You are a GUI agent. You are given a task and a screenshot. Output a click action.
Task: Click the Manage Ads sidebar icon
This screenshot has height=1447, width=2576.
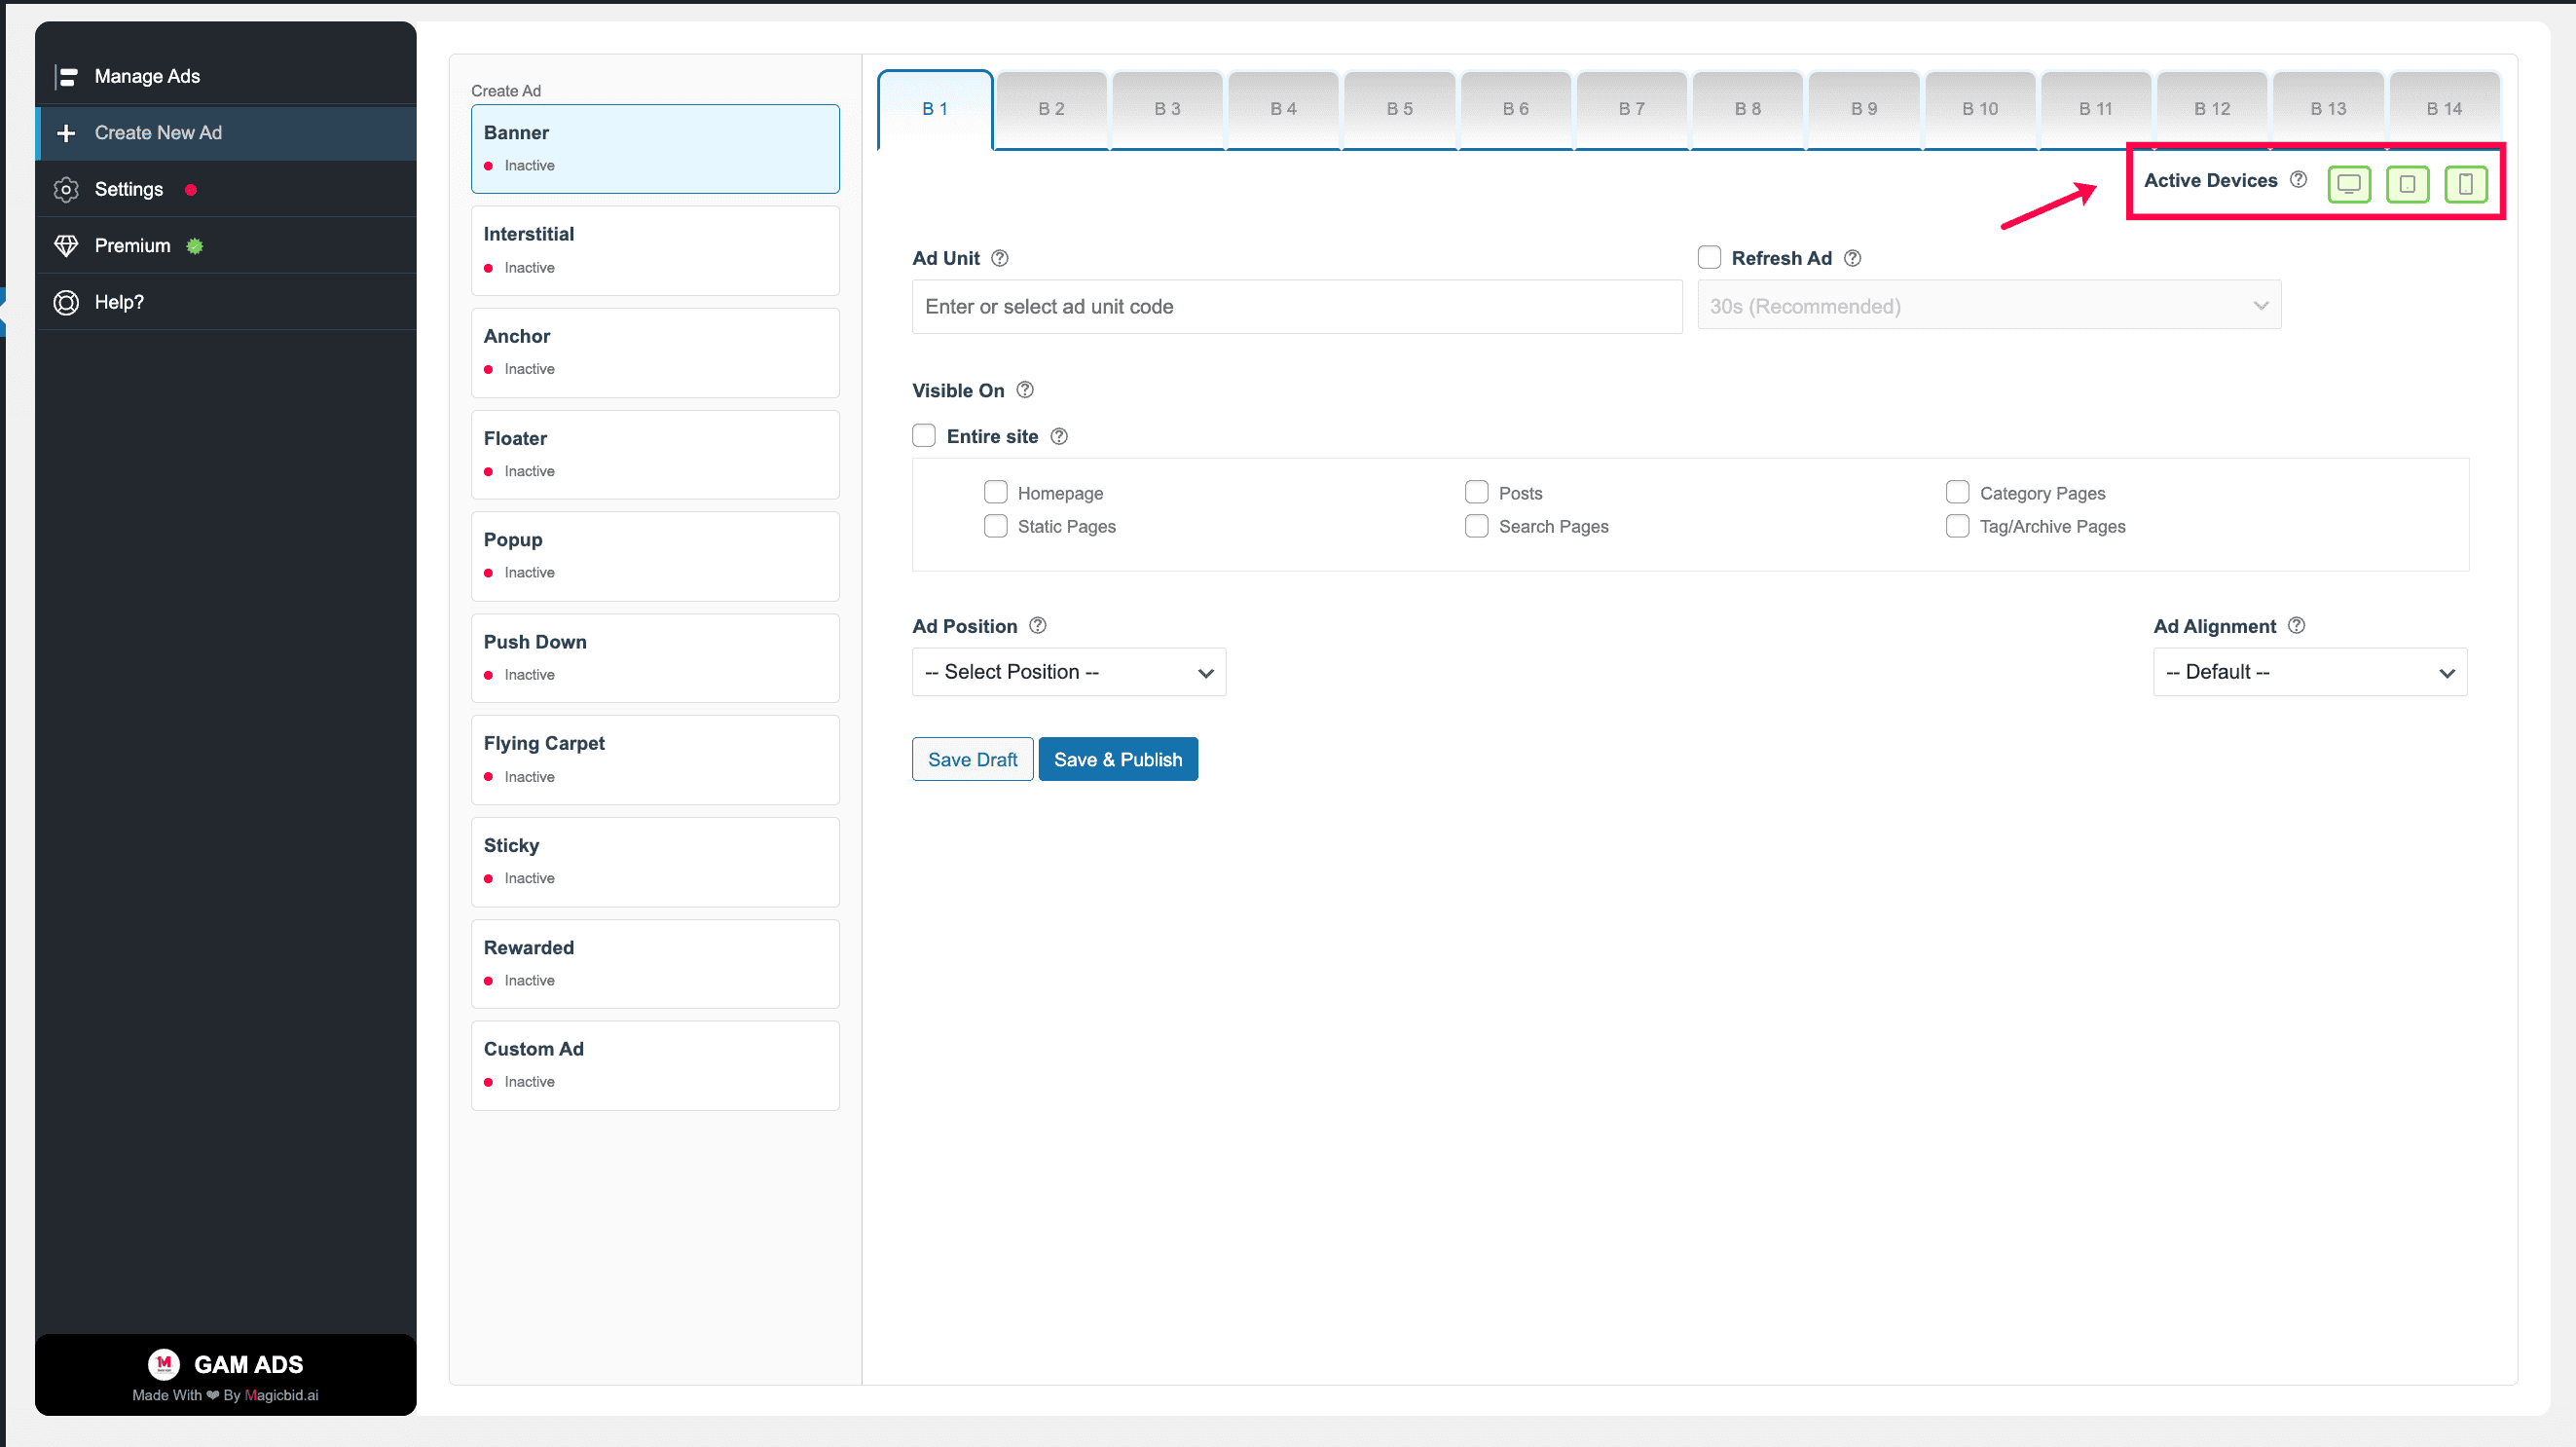66,76
